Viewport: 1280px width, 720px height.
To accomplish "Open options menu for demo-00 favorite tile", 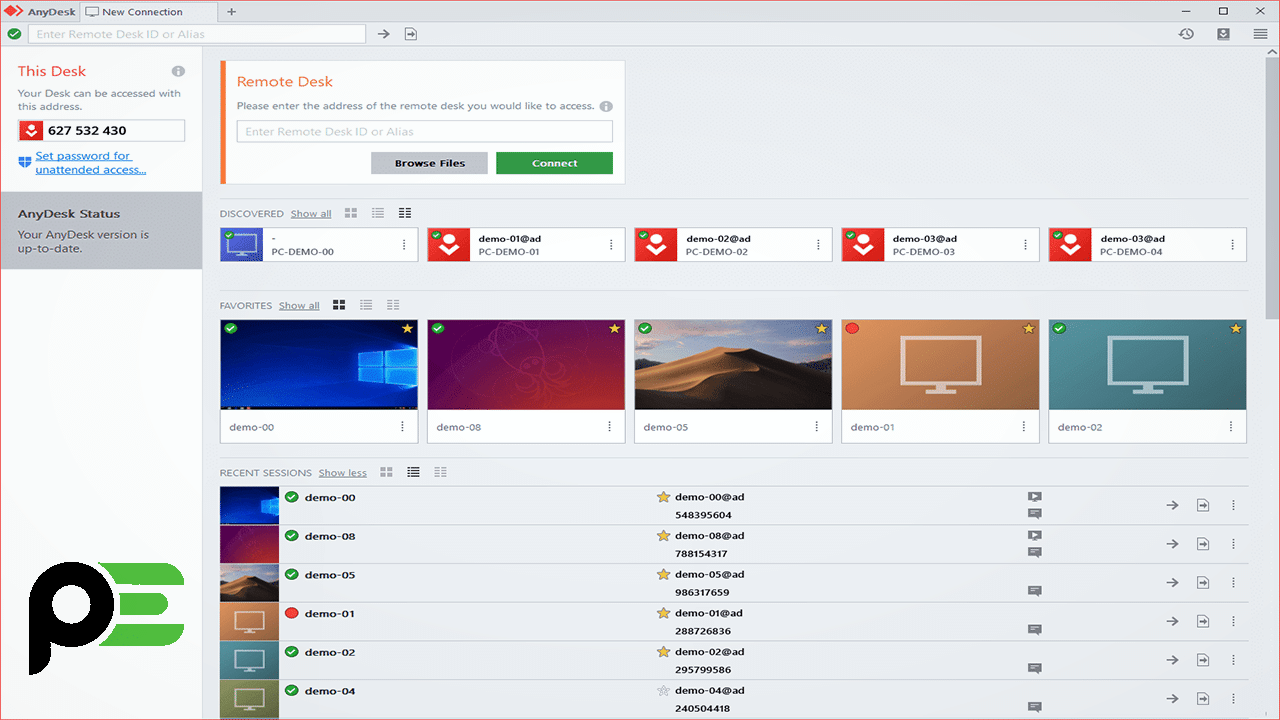I will tap(403, 427).
